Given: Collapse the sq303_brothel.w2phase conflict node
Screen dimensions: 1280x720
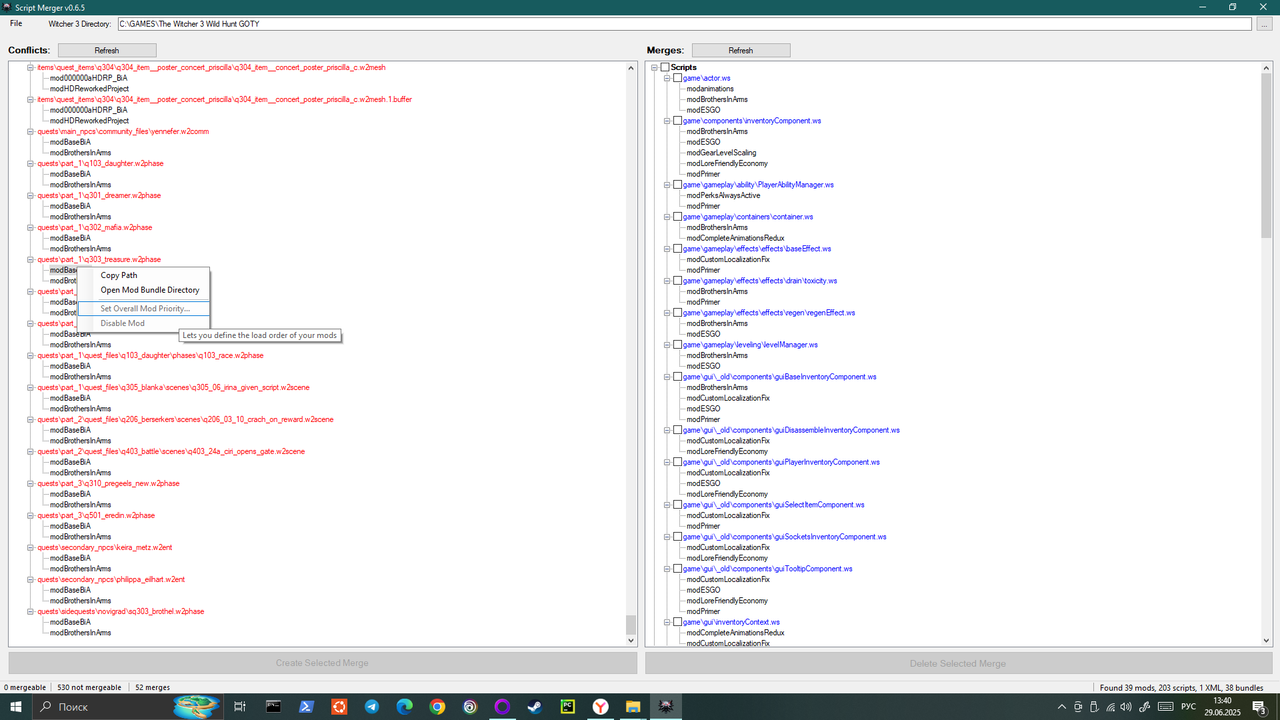Looking at the screenshot, I should [30, 611].
